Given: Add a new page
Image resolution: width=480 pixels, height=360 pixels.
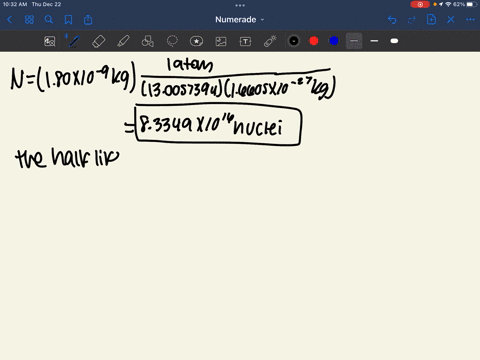Looking at the screenshot, I should click(x=431, y=20).
